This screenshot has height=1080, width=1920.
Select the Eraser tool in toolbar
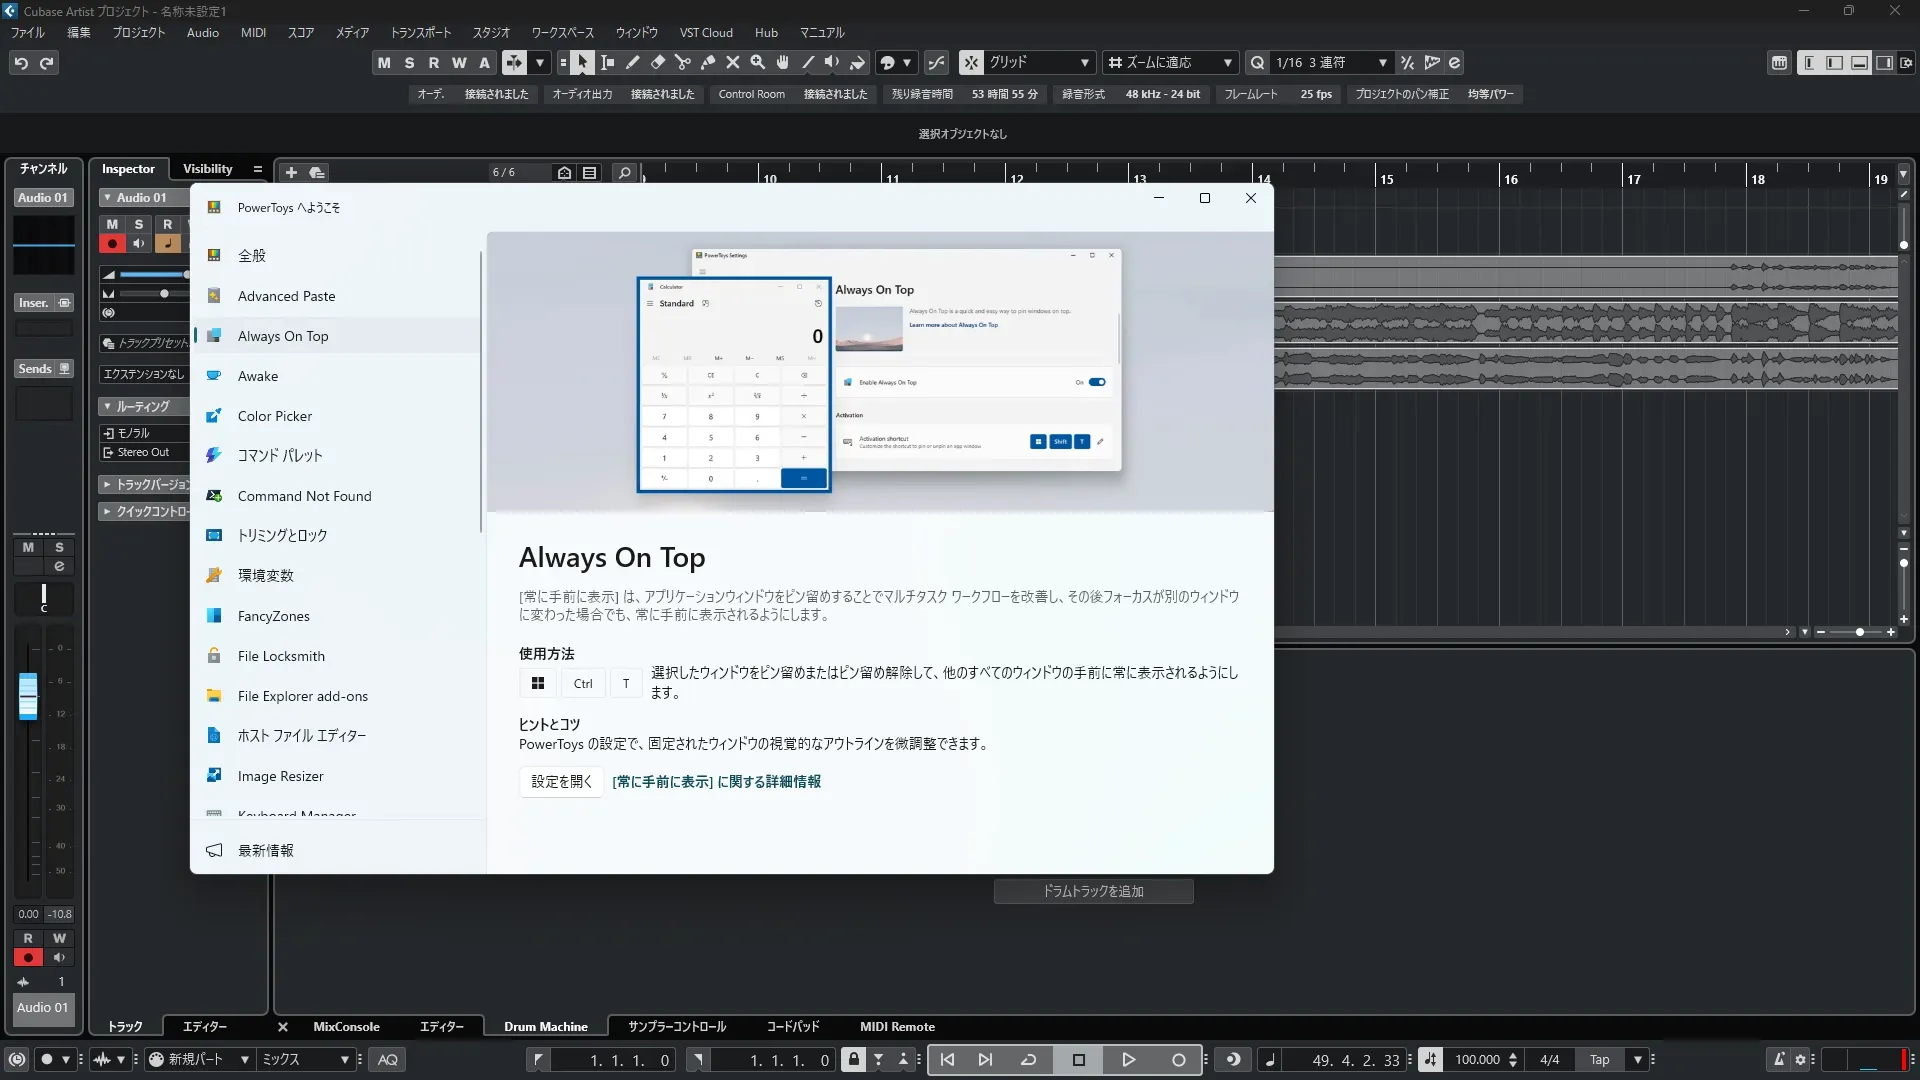point(658,63)
